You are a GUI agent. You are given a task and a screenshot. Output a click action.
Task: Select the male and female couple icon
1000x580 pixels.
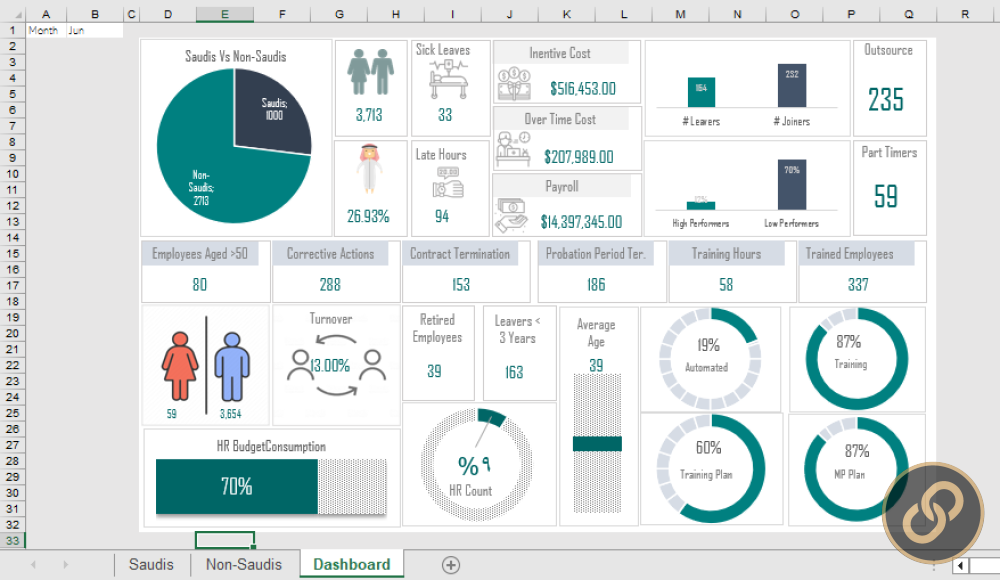pos(371,71)
